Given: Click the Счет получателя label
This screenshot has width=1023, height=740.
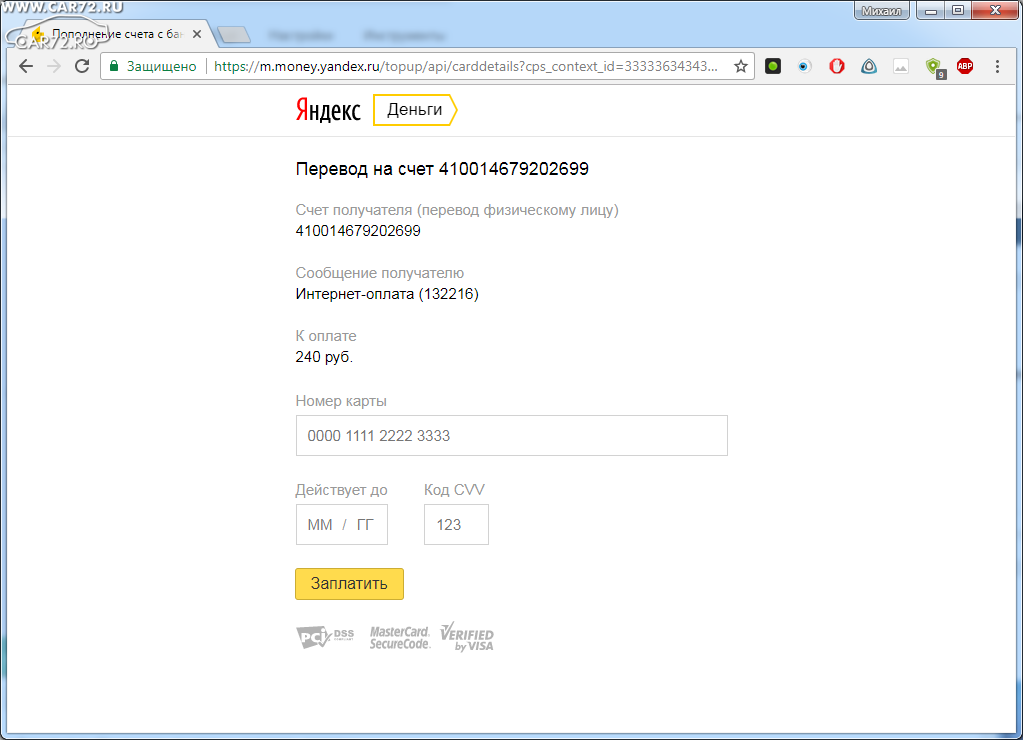Looking at the screenshot, I should point(457,210).
